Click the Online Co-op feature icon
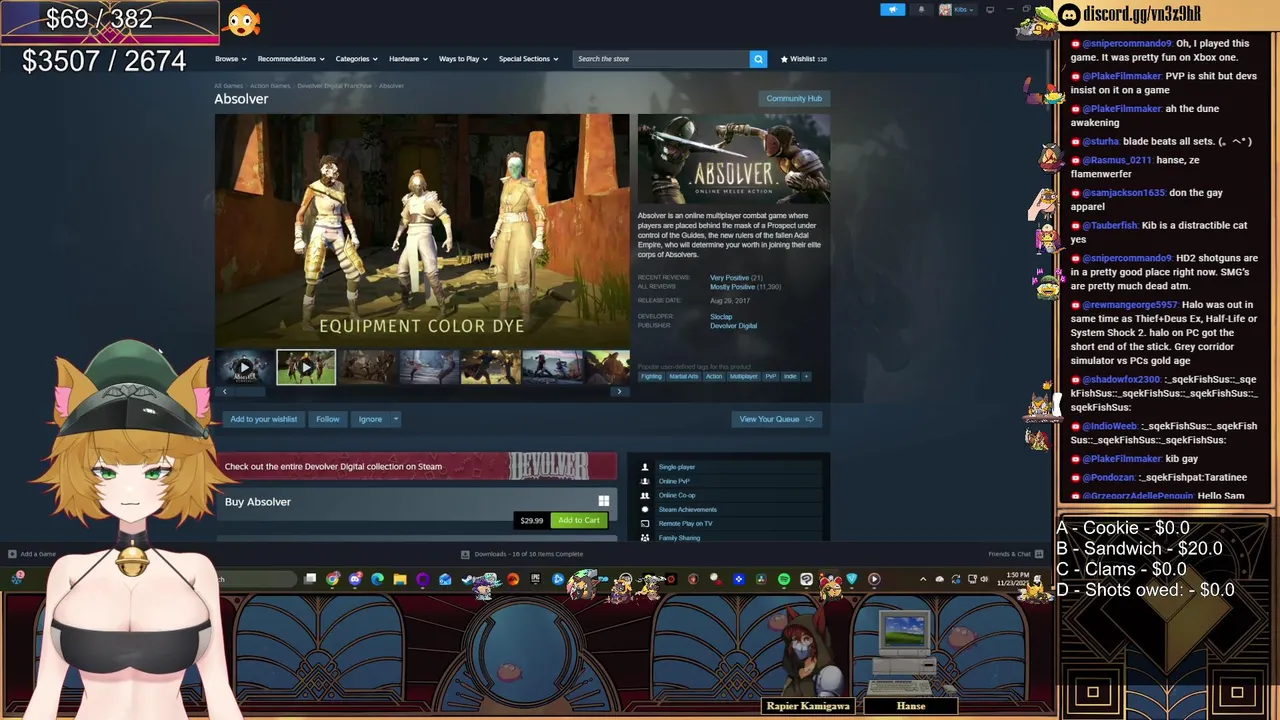1280x720 pixels. (x=645, y=495)
